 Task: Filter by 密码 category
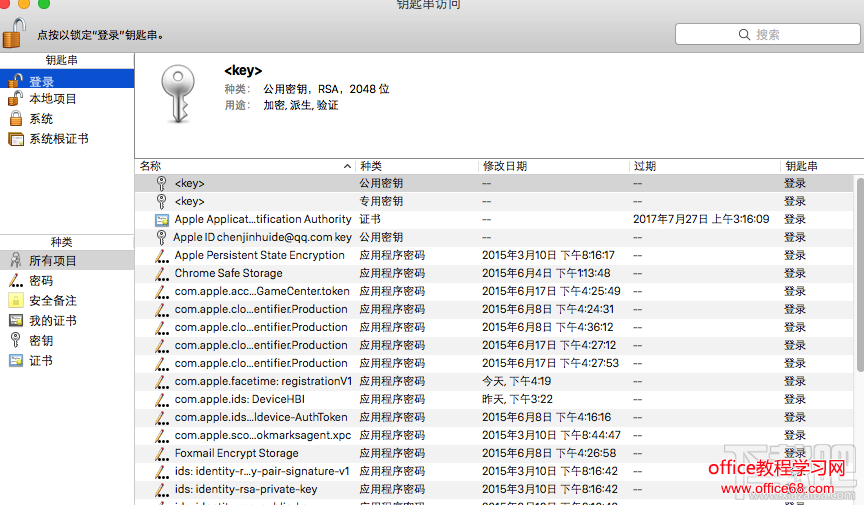pos(41,281)
